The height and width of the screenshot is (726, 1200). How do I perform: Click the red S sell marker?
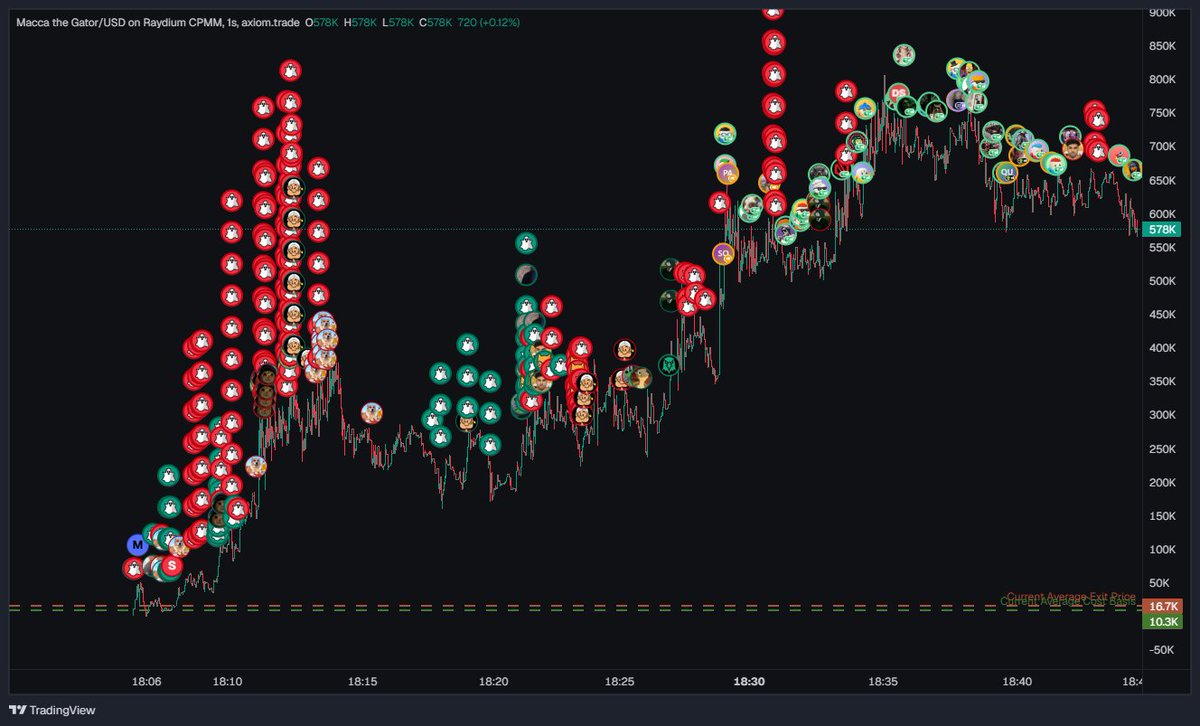[x=172, y=566]
